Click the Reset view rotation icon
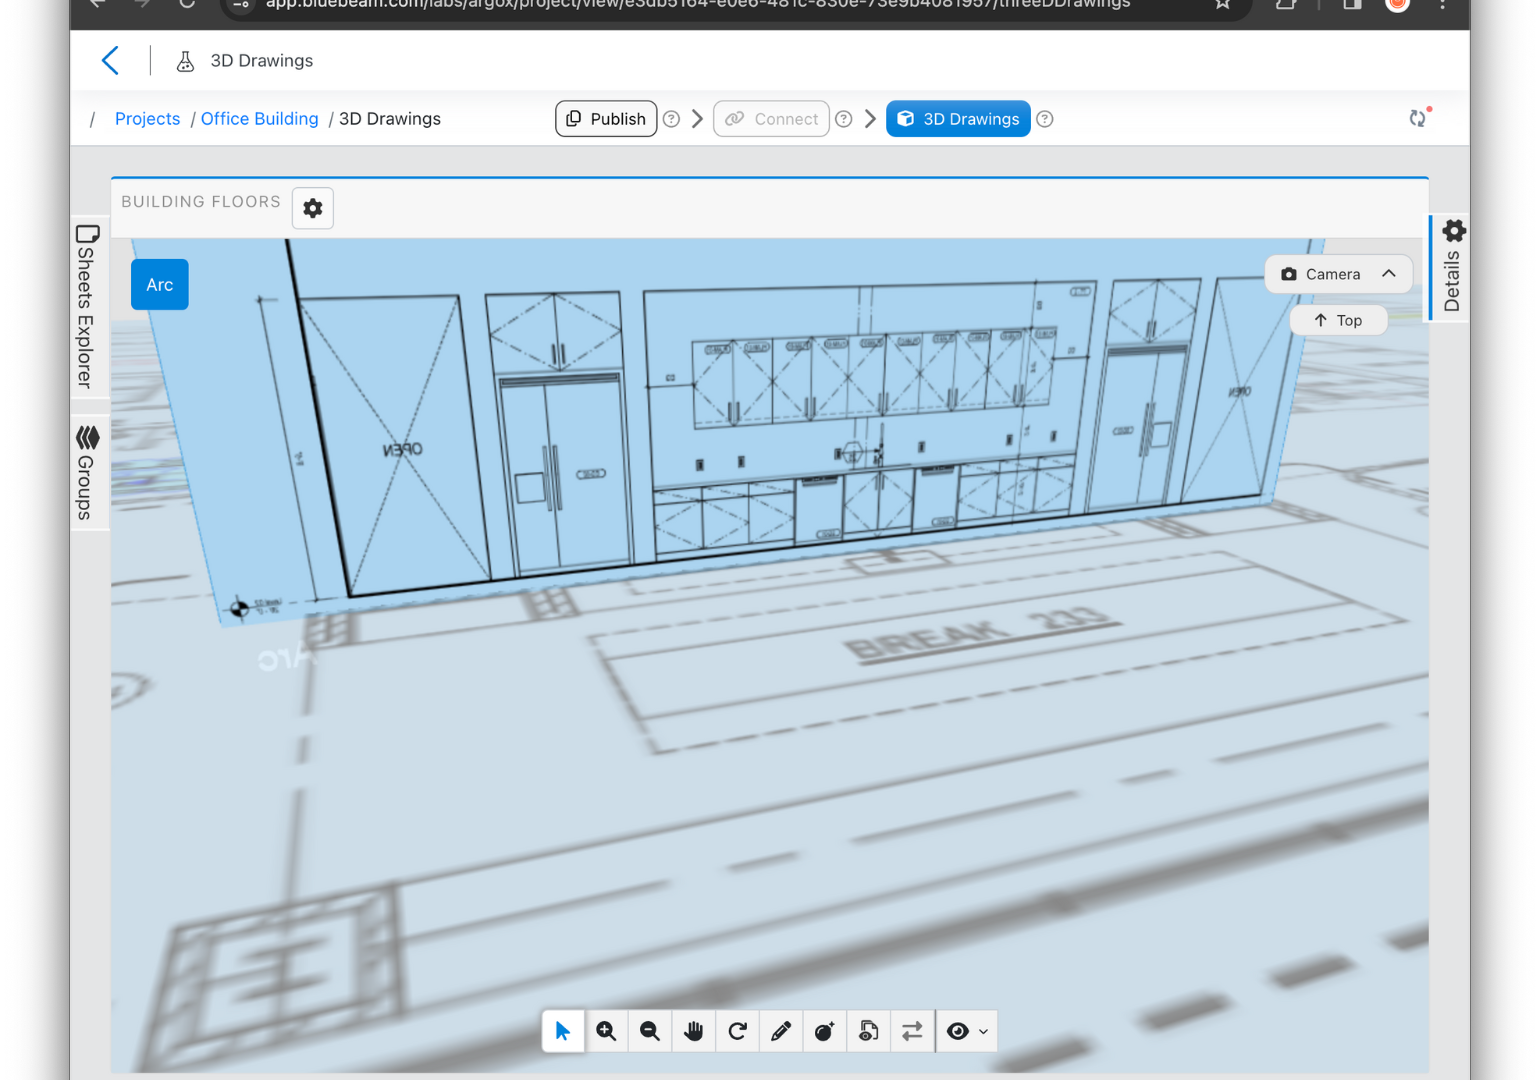 (737, 1031)
